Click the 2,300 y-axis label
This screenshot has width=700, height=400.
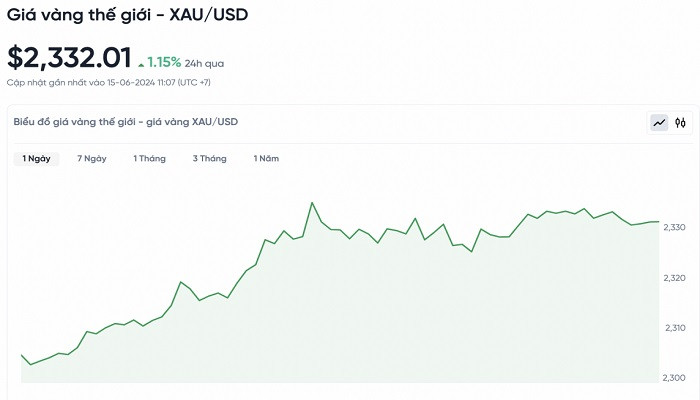[677, 377]
